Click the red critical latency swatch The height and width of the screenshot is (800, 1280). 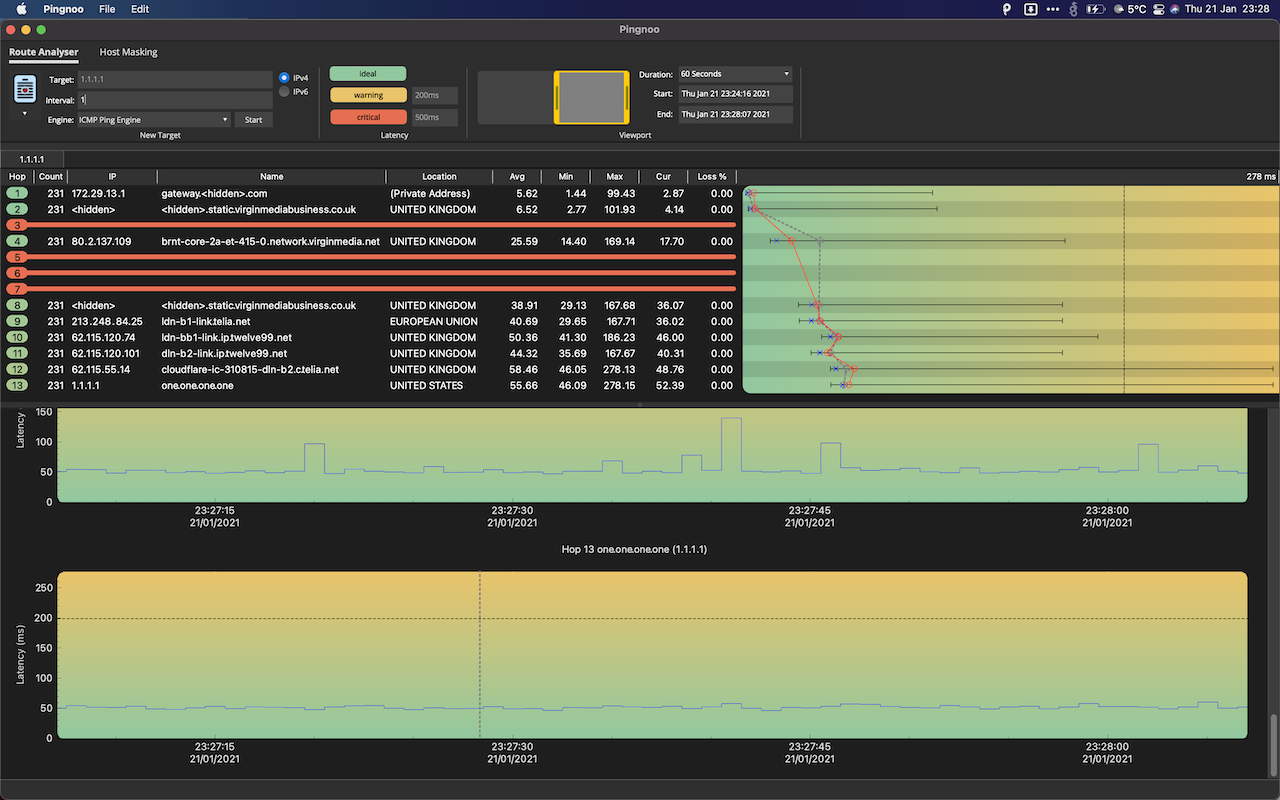[368, 117]
